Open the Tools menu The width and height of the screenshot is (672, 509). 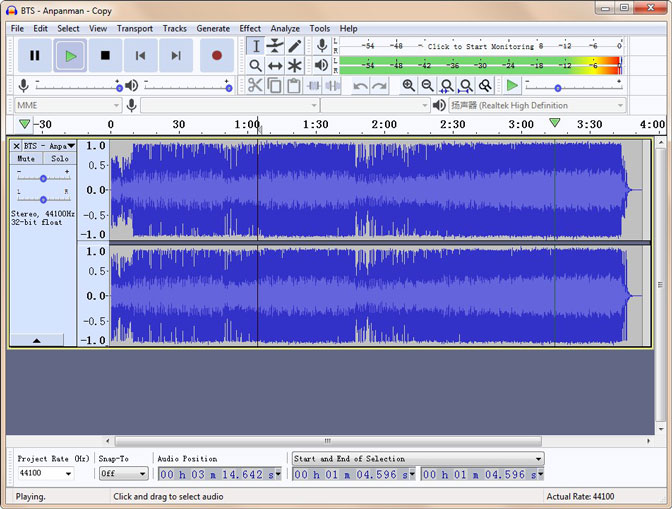[x=320, y=29]
